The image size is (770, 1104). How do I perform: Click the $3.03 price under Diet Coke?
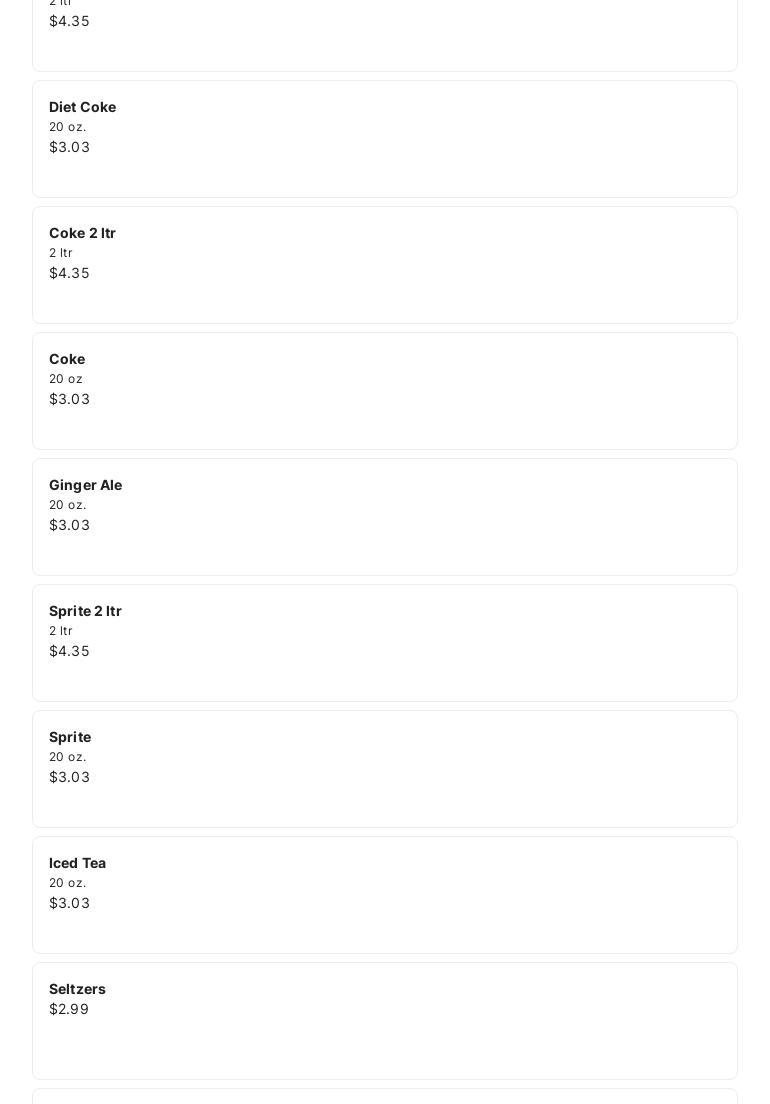coord(69,147)
